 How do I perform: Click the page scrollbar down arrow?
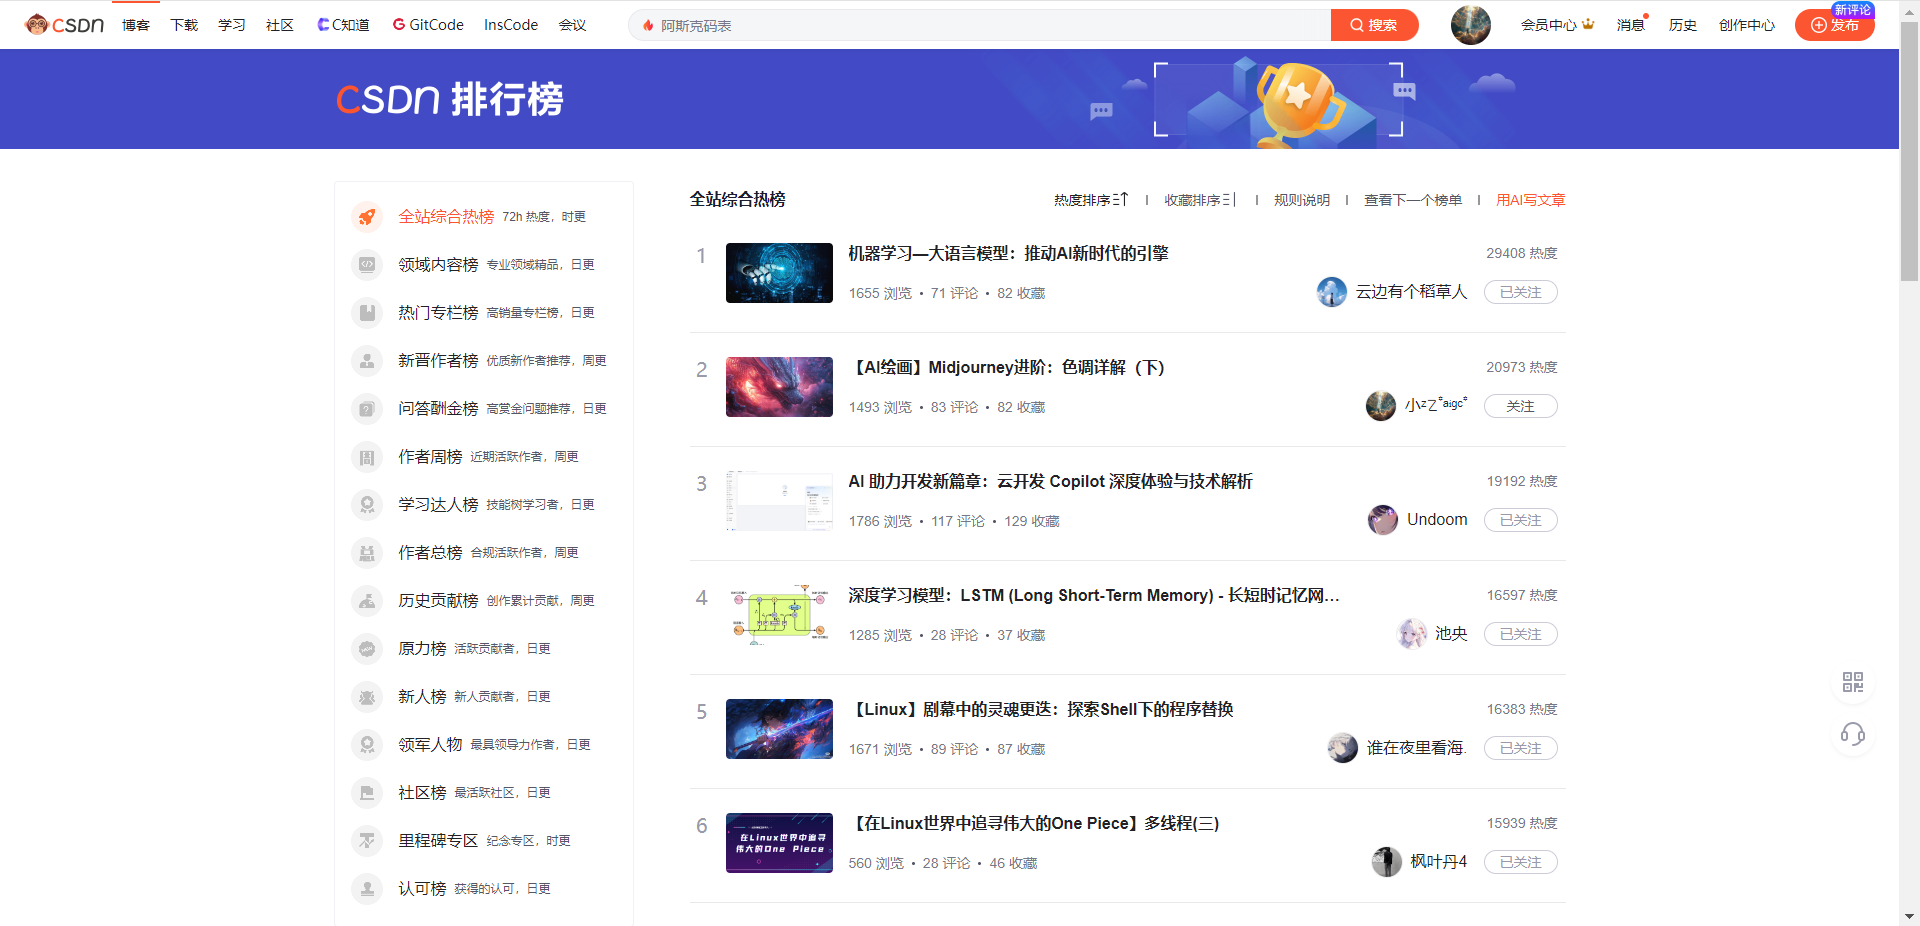tap(1909, 916)
